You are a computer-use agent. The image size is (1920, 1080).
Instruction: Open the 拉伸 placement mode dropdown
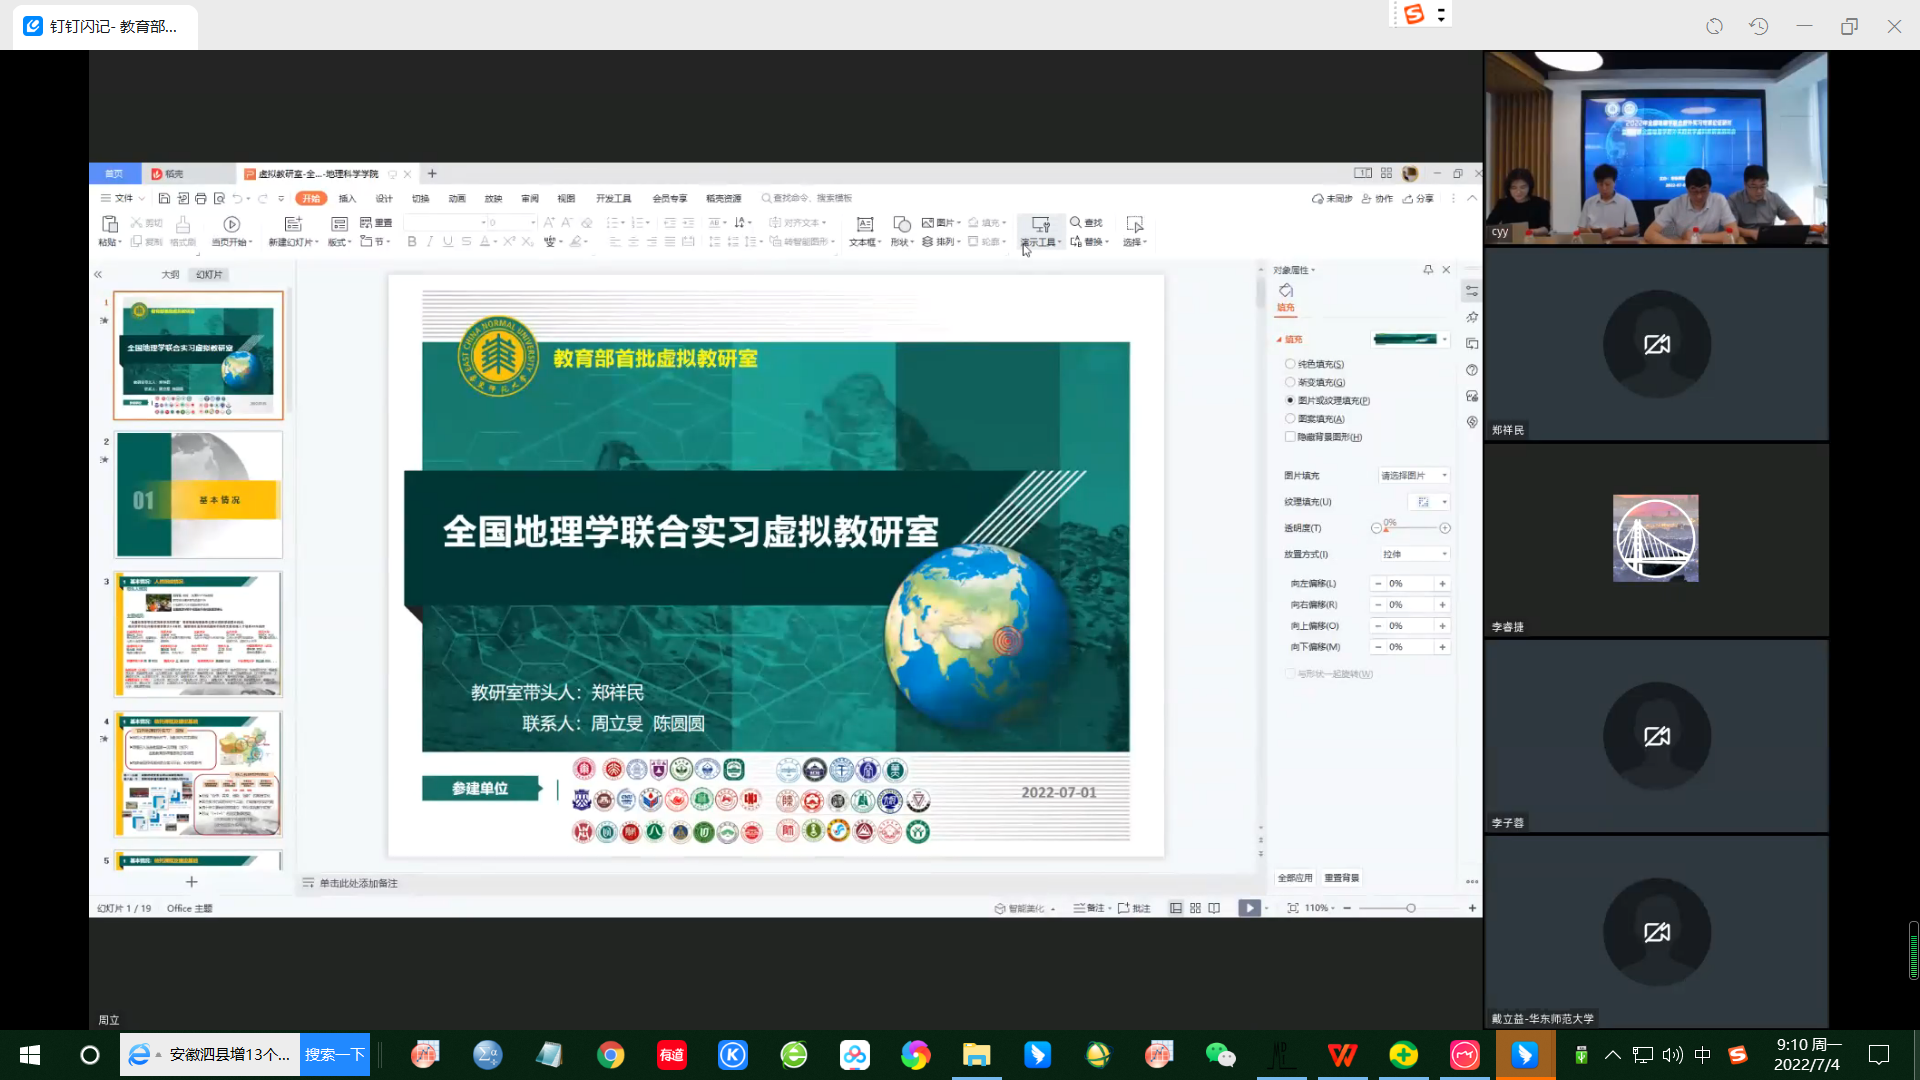[x=1414, y=554]
